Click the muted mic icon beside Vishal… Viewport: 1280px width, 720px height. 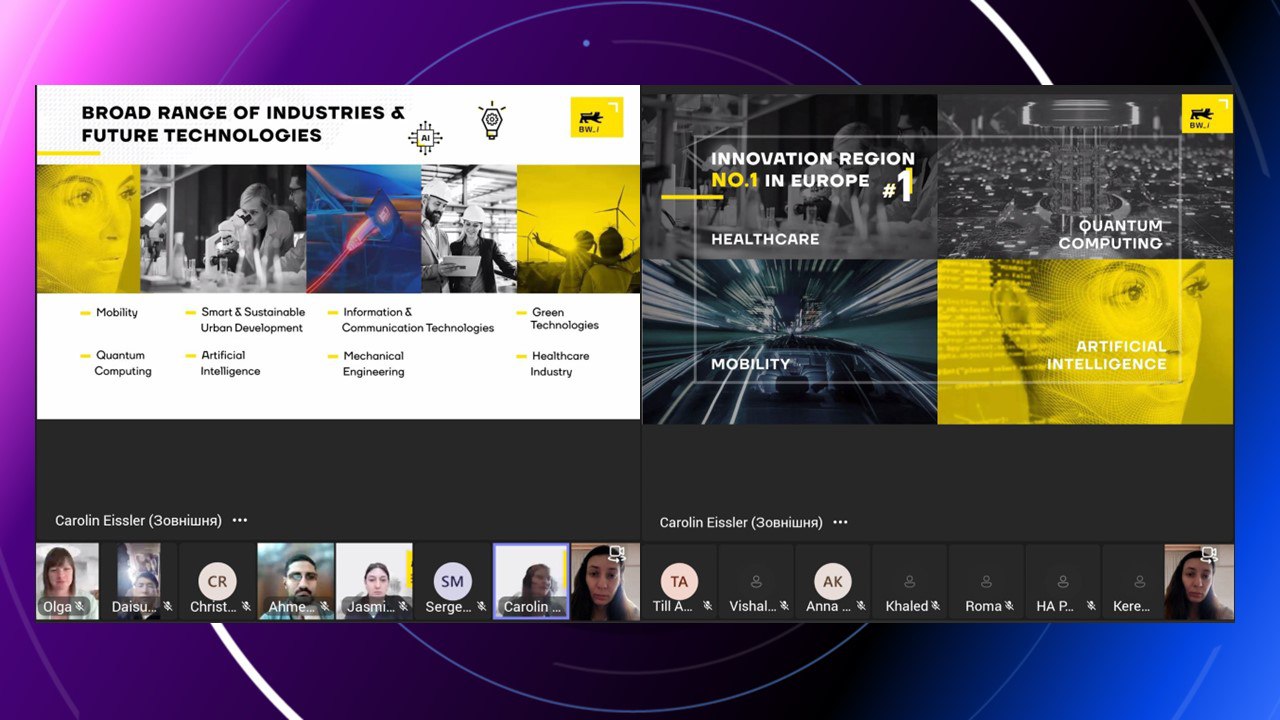tap(784, 606)
